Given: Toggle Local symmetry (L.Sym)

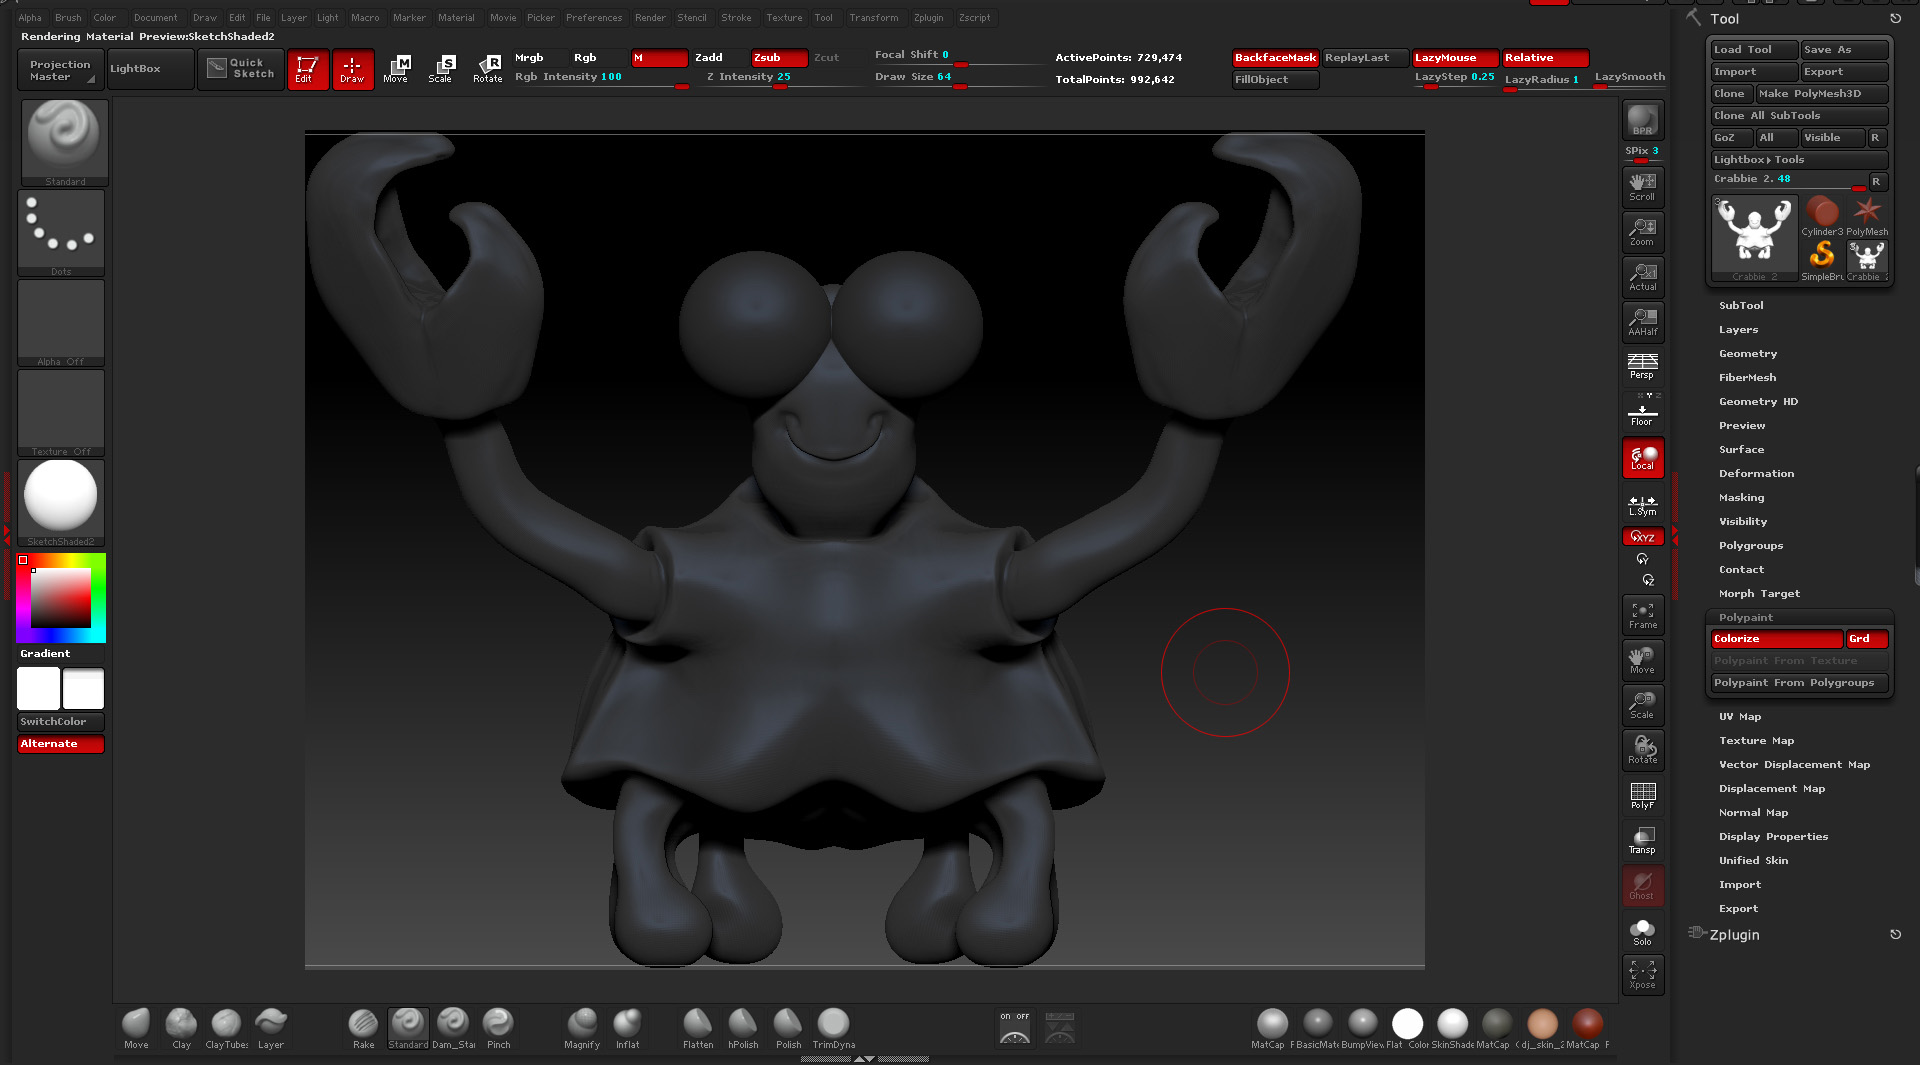Looking at the screenshot, I should [1643, 505].
